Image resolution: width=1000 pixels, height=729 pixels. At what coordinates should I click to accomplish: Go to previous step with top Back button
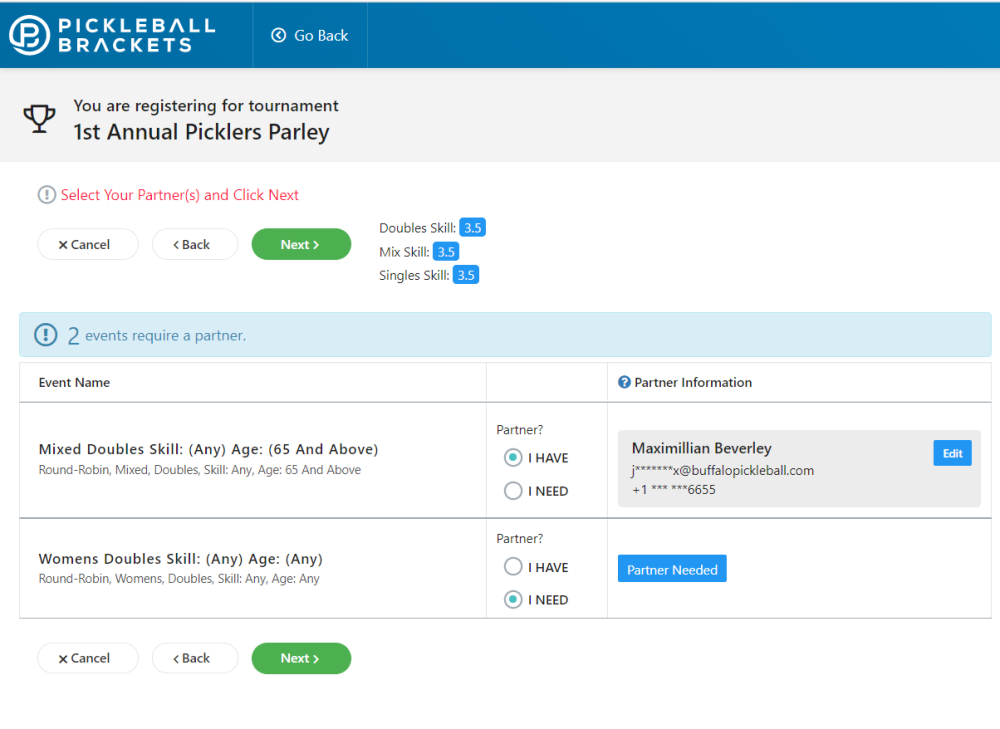tap(195, 245)
